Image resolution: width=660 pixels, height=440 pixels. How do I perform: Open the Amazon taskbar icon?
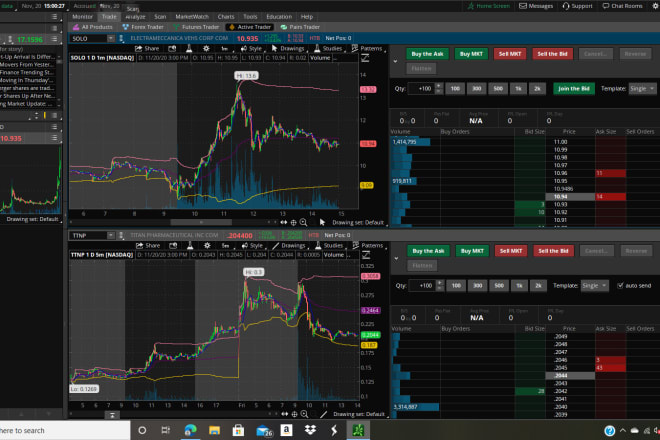pyautogui.click(x=286, y=430)
